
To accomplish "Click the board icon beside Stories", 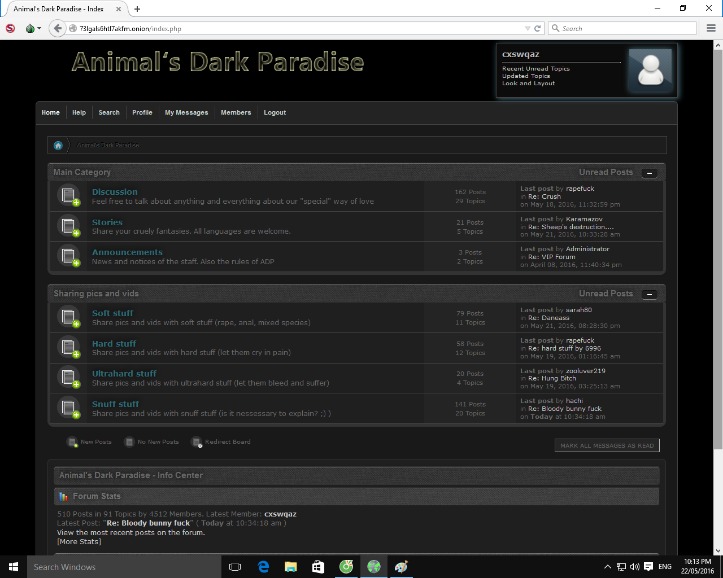I will 69,226.
